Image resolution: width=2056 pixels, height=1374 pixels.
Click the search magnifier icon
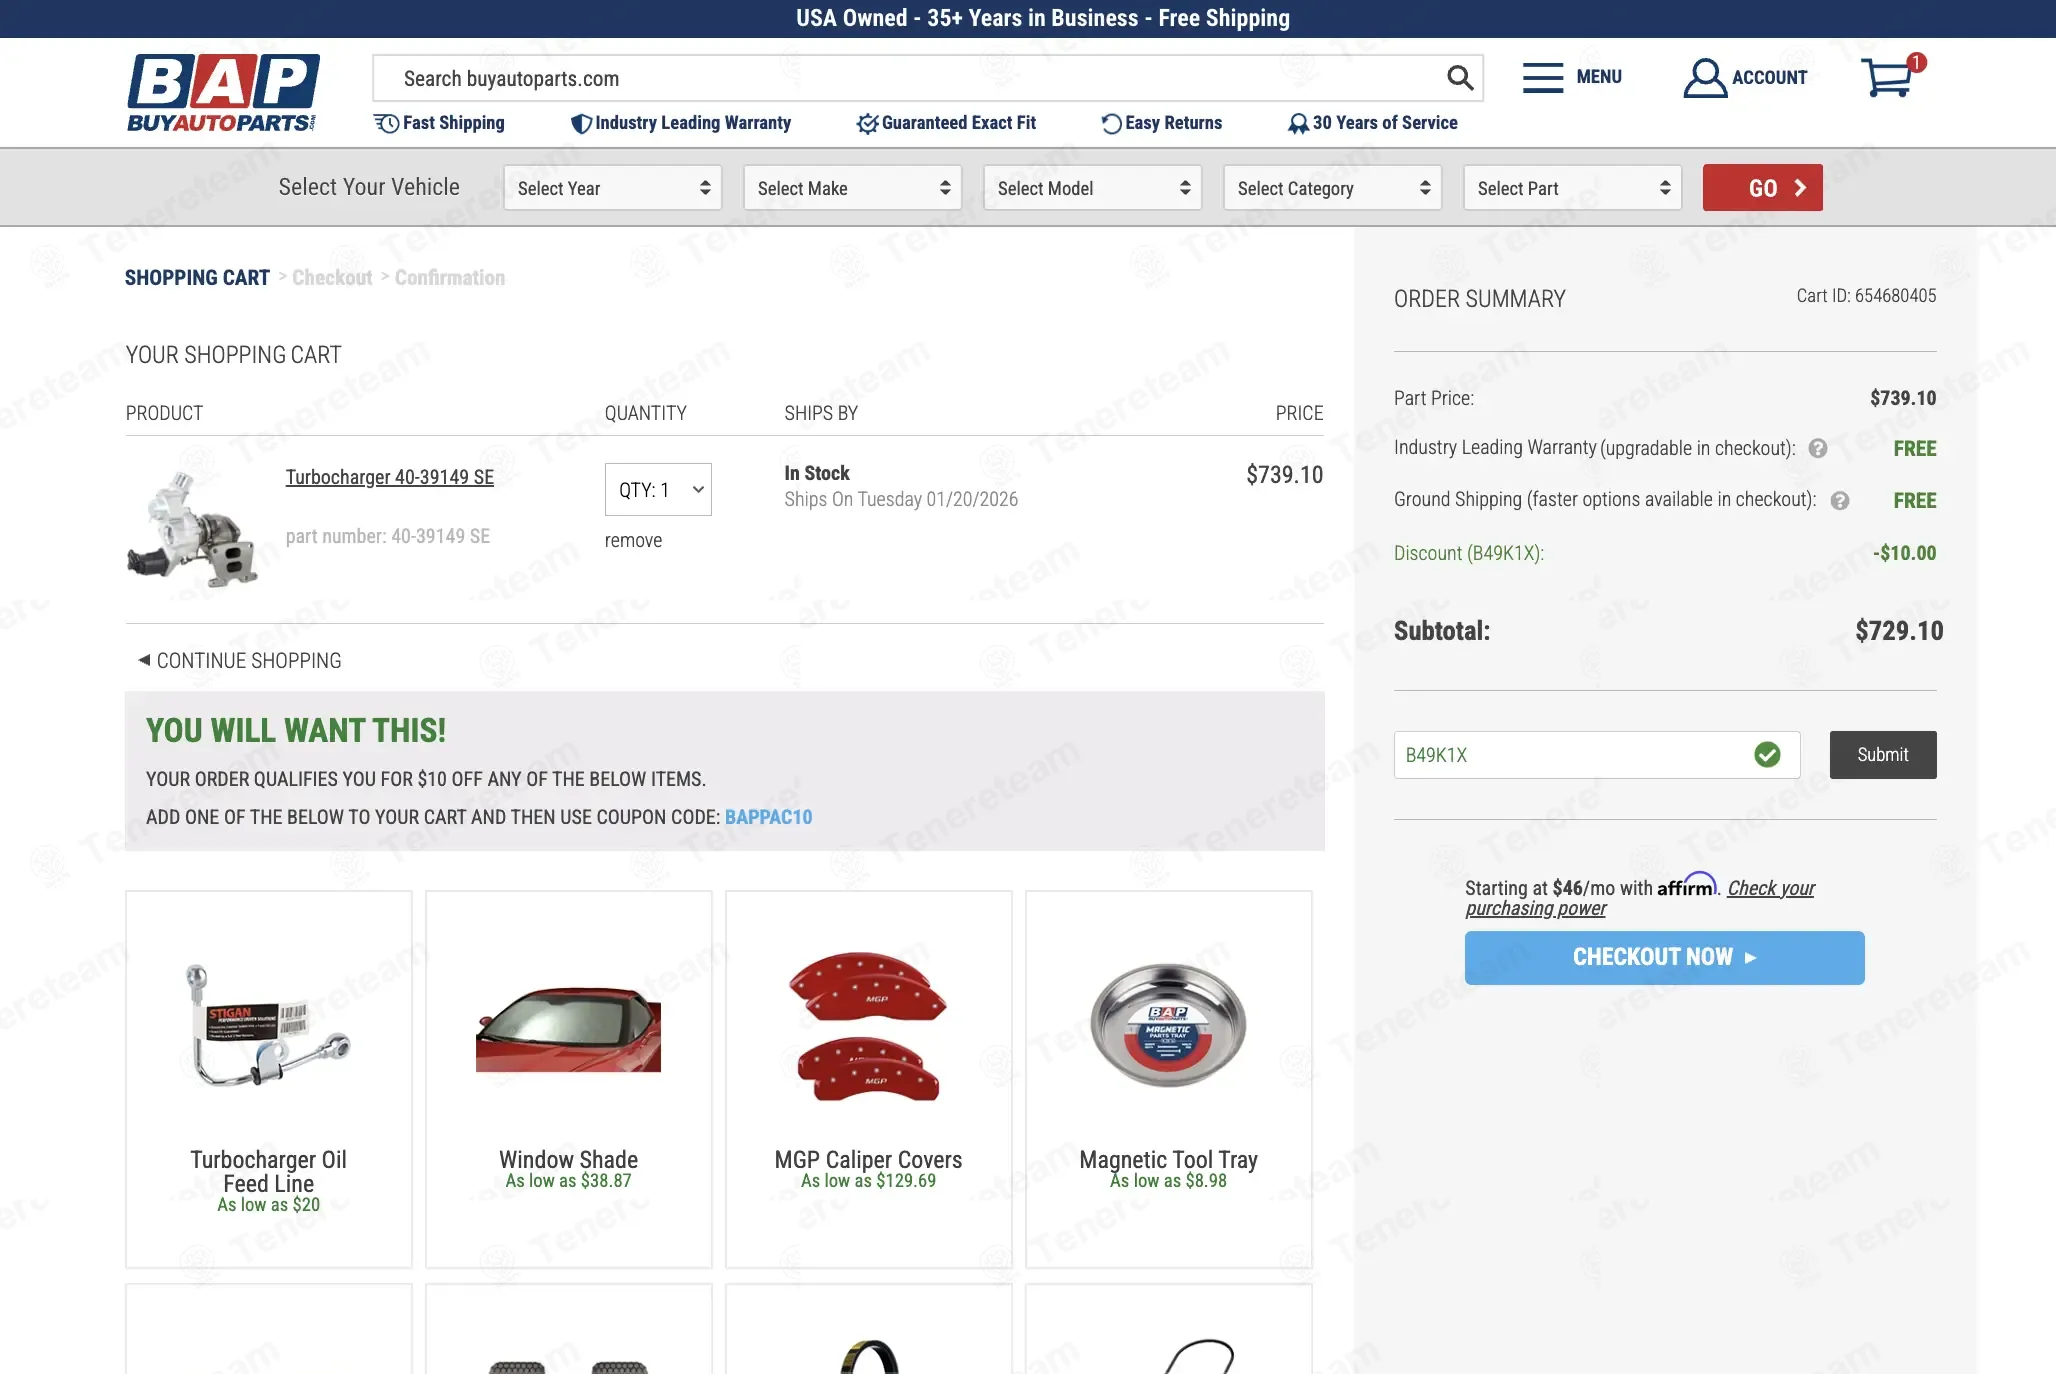click(x=1460, y=78)
